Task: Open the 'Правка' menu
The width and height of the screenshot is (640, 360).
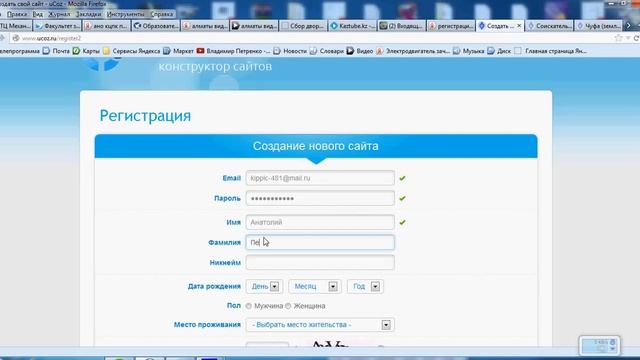Action: (x=17, y=14)
